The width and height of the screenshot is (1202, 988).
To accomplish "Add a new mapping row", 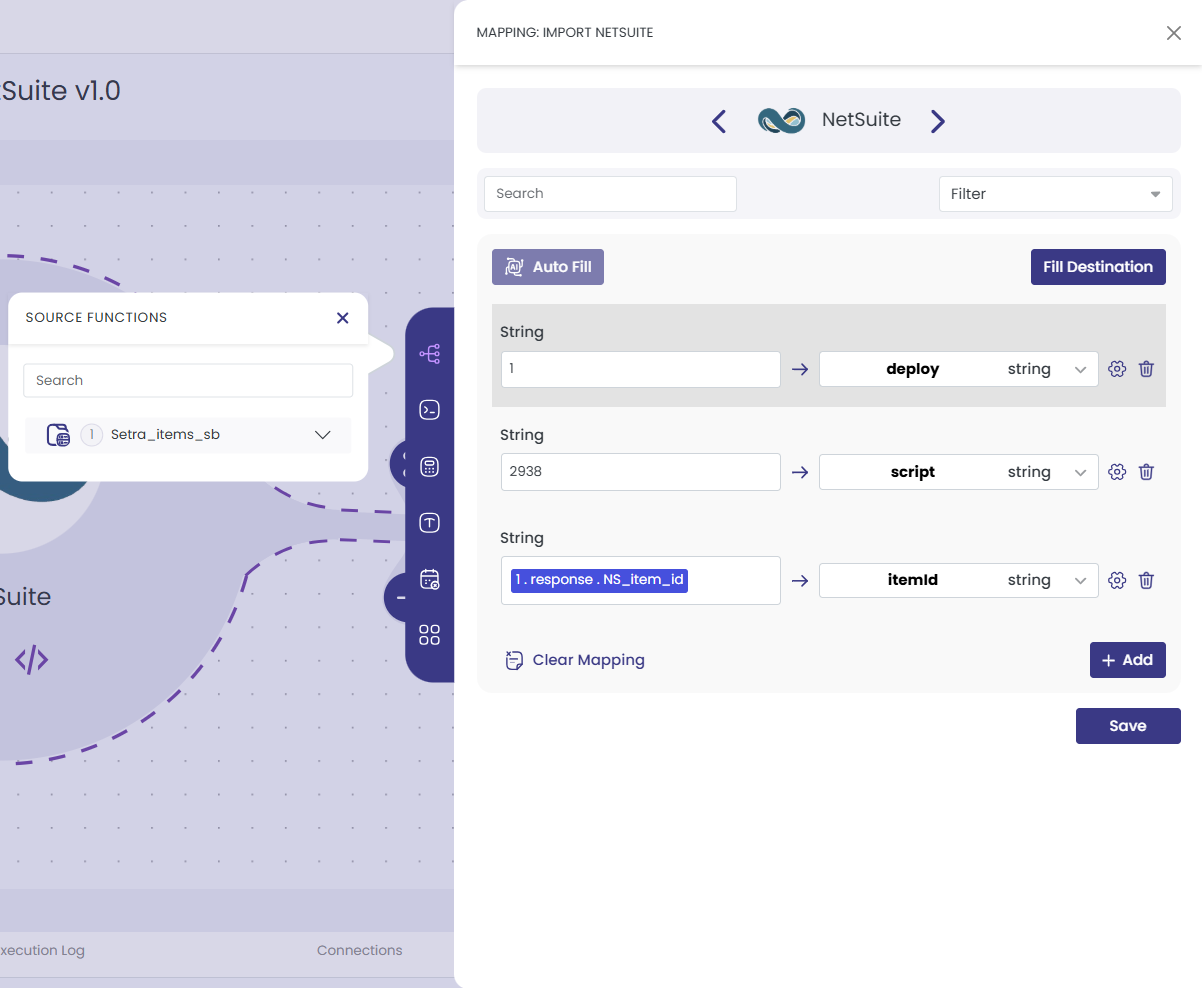I will [1127, 660].
